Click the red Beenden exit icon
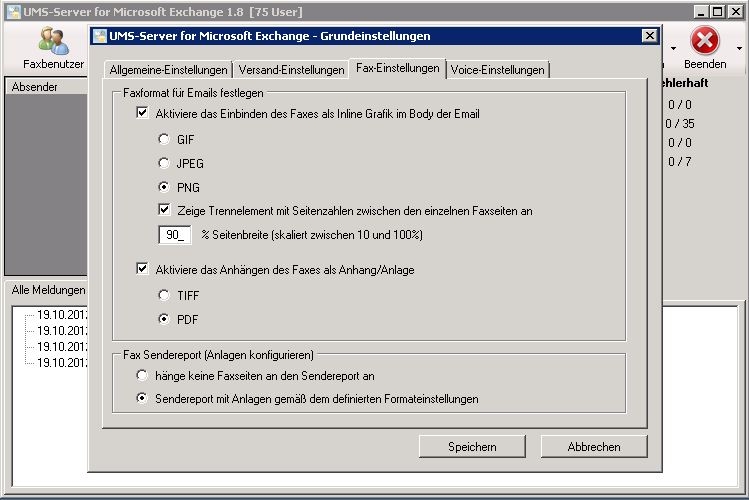 click(705, 41)
